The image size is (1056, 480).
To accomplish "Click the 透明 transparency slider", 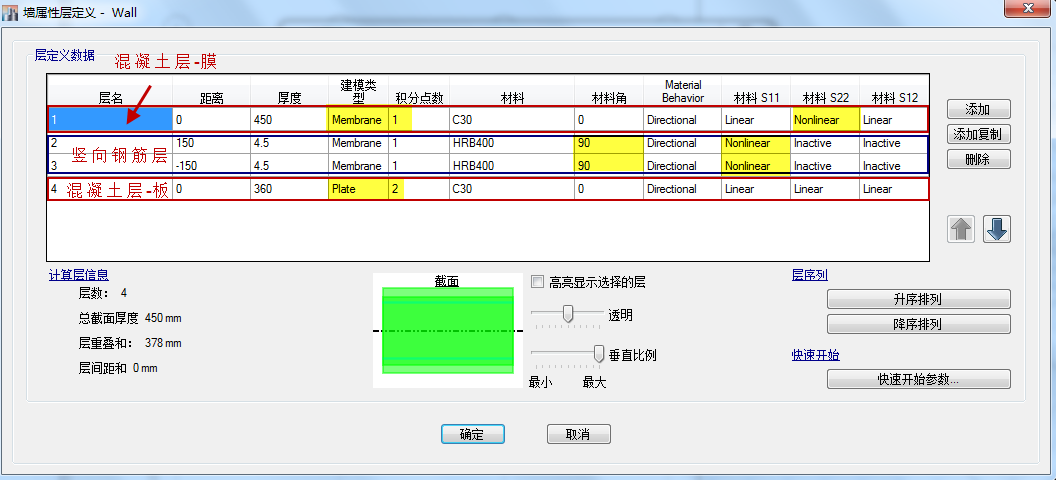I will coord(568,315).
